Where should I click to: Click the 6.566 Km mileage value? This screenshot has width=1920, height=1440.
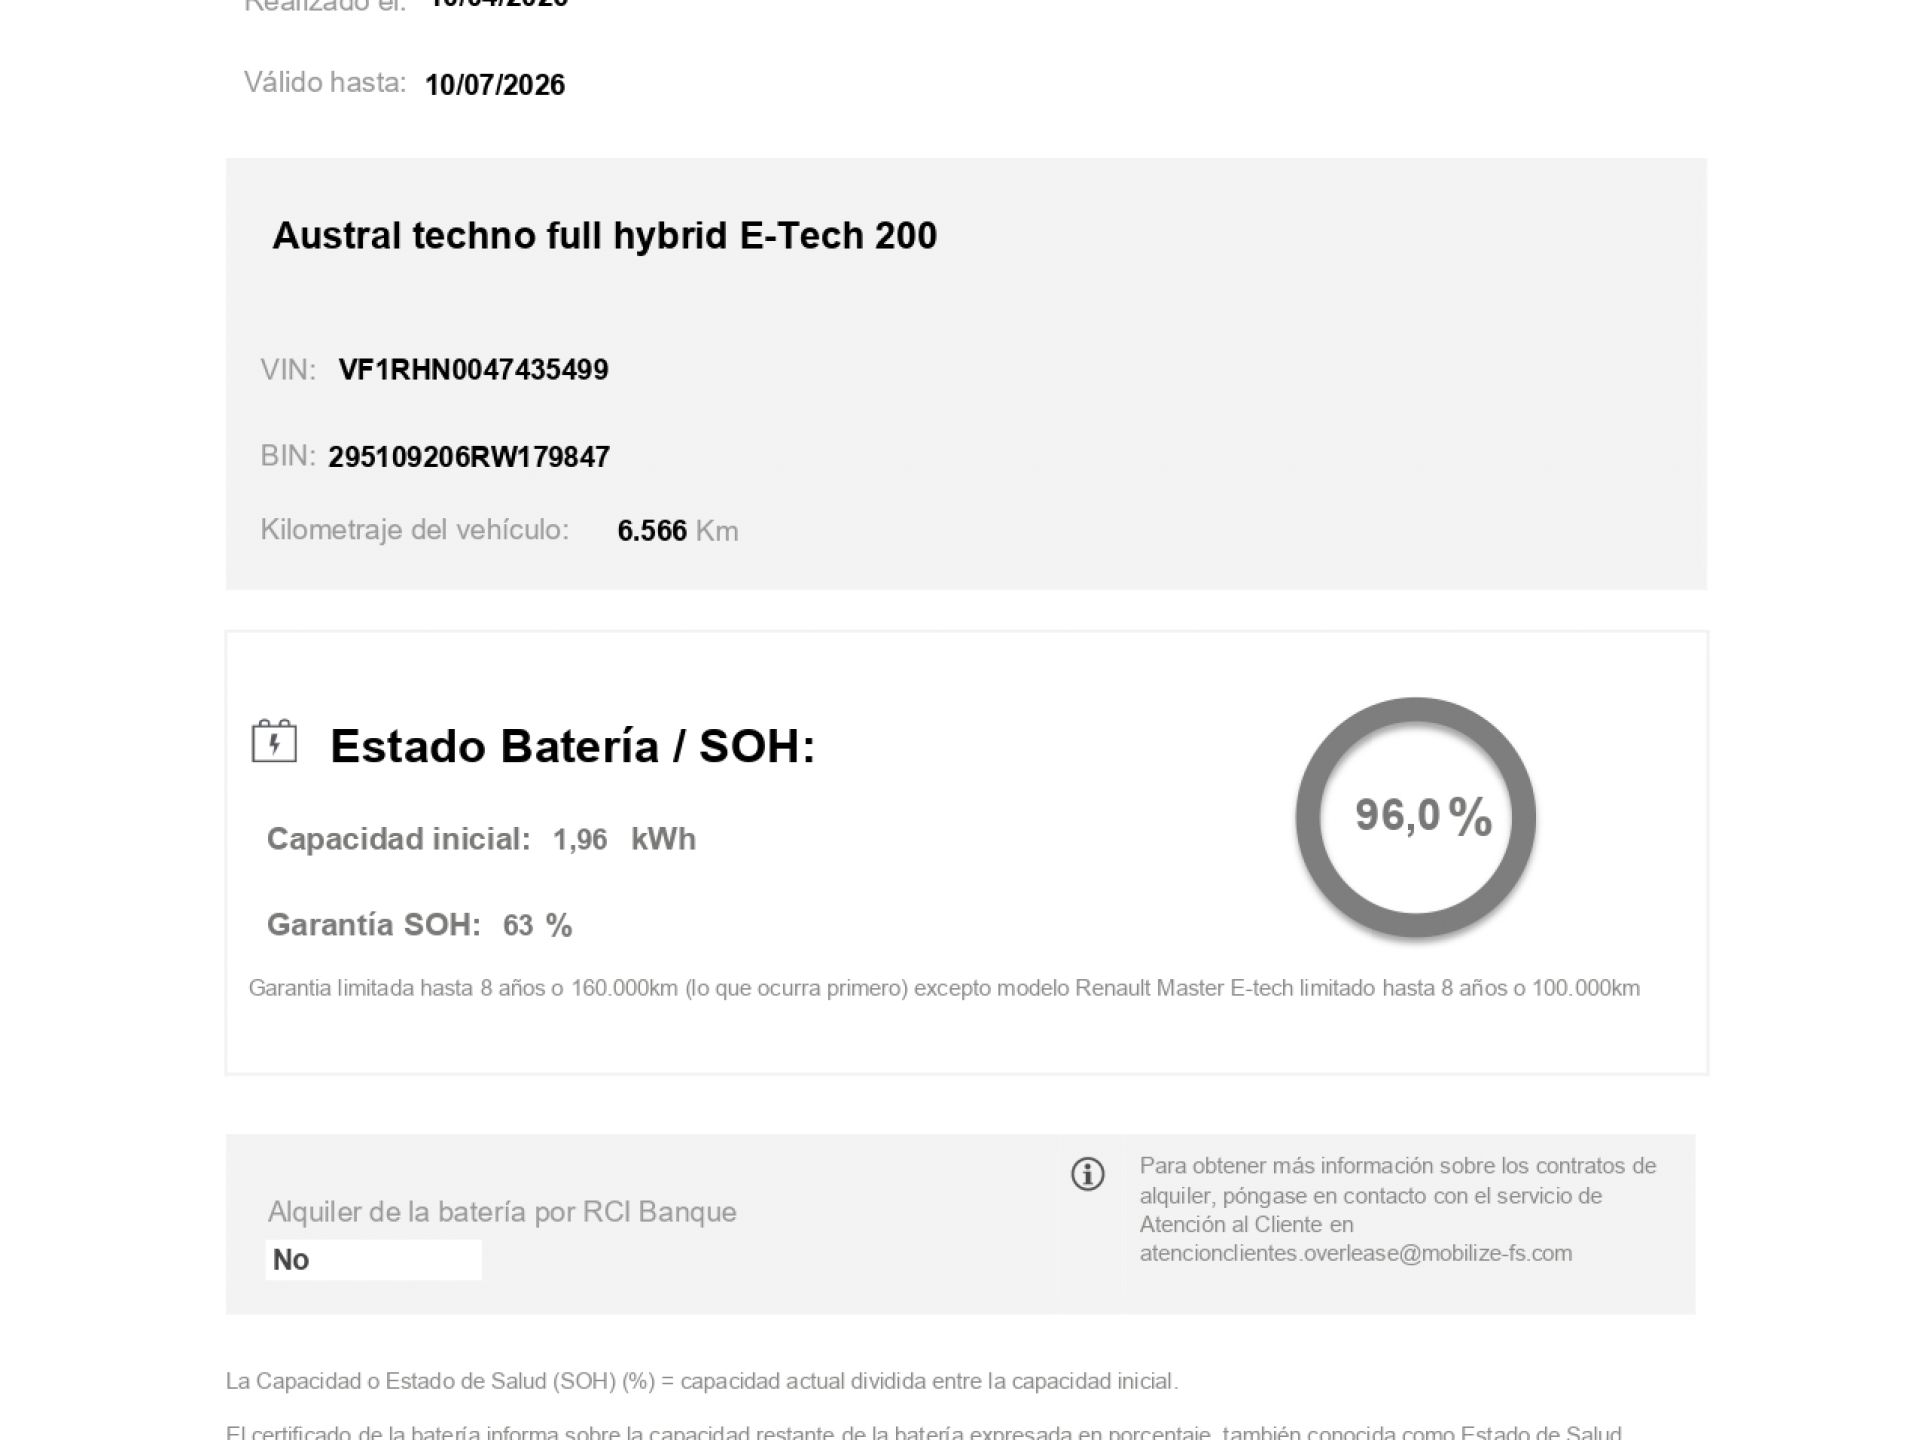[x=652, y=531]
